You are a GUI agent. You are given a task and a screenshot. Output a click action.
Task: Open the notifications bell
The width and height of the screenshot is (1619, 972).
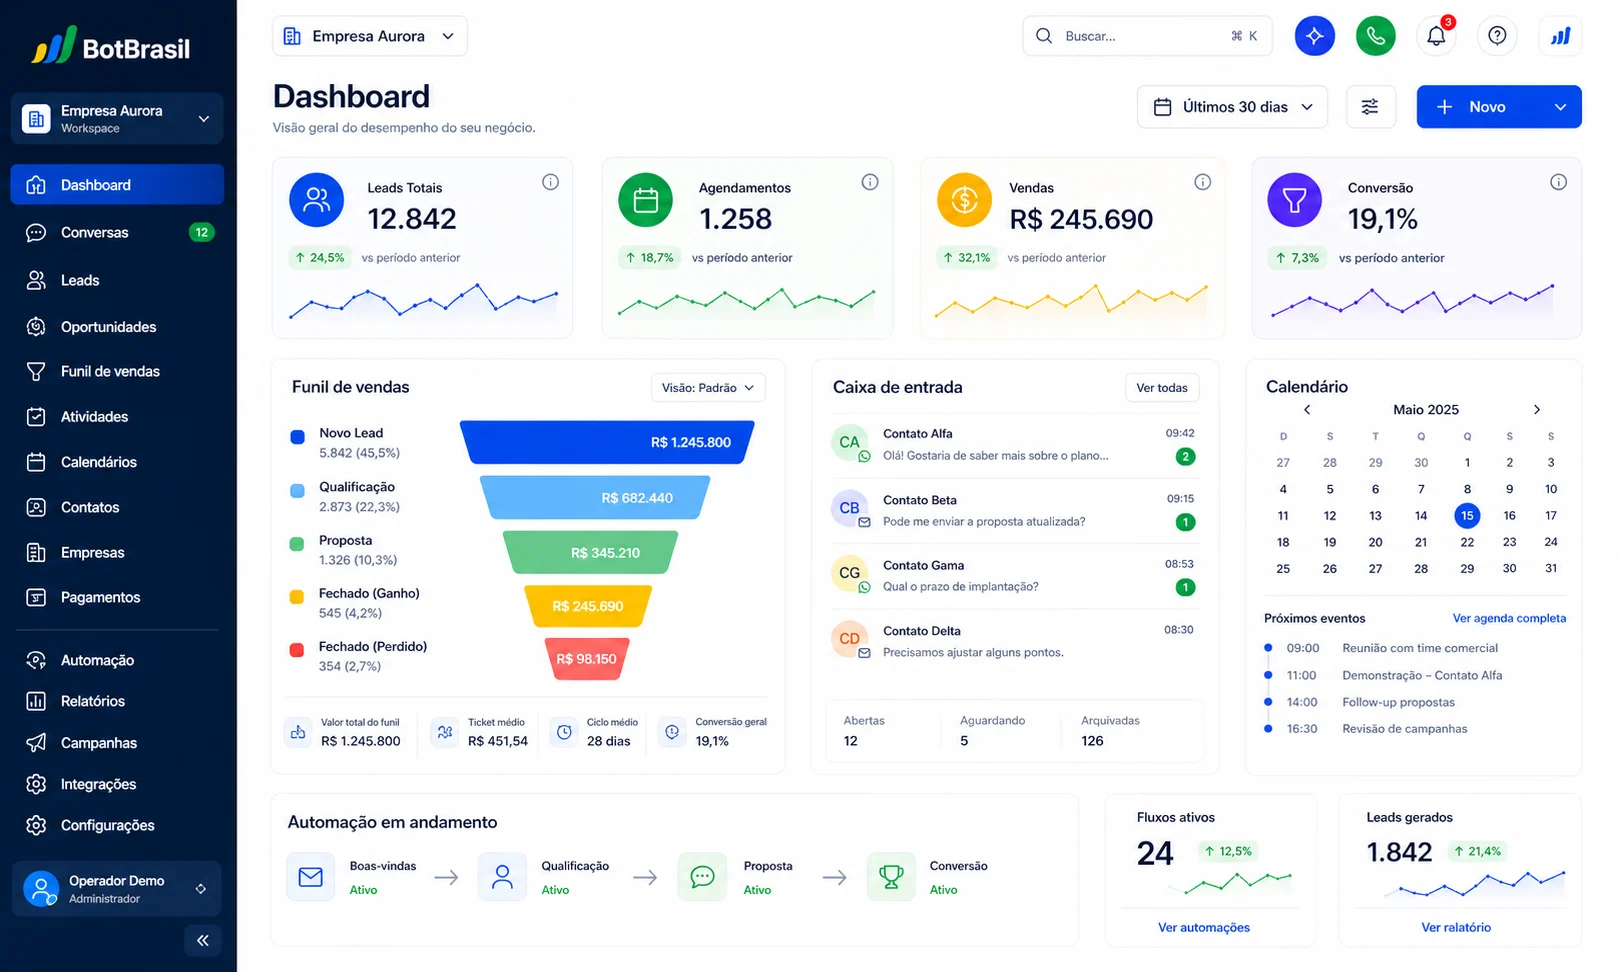(x=1436, y=36)
